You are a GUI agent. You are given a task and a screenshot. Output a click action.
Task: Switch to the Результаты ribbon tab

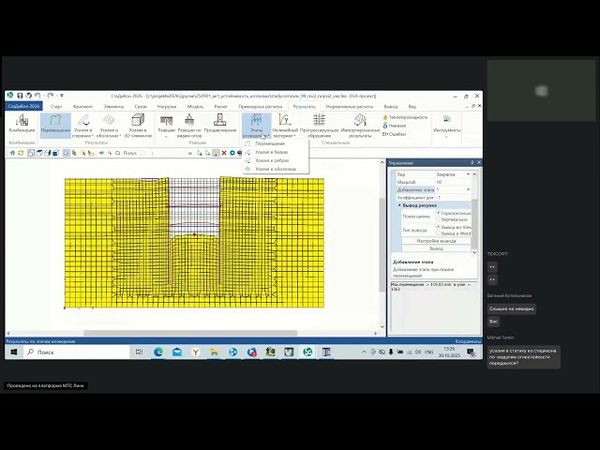[303, 105]
